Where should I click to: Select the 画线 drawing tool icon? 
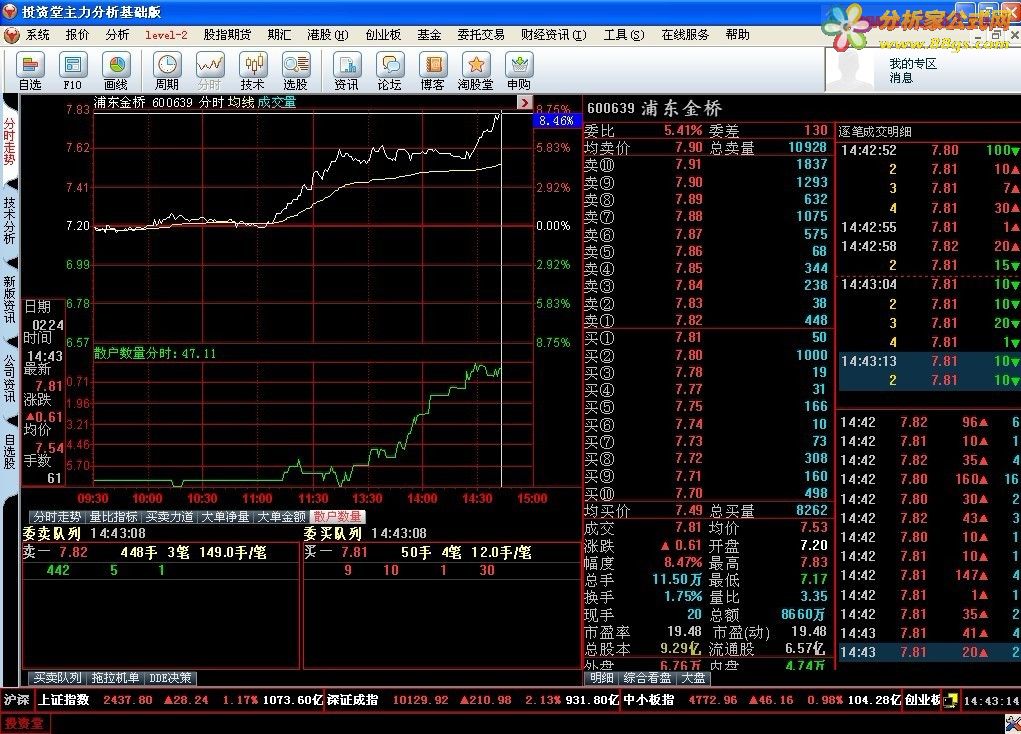(x=116, y=72)
